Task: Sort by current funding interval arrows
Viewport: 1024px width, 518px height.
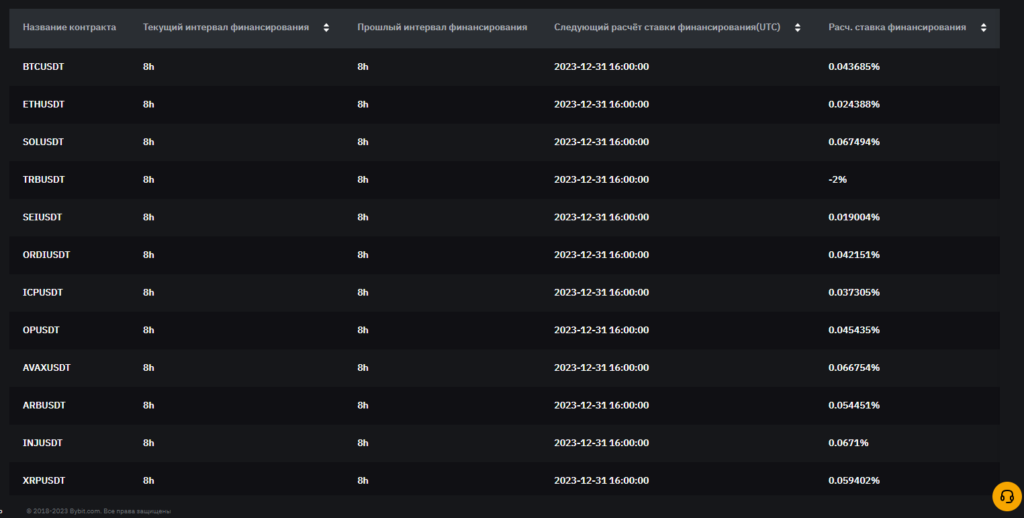Action: (x=326, y=28)
